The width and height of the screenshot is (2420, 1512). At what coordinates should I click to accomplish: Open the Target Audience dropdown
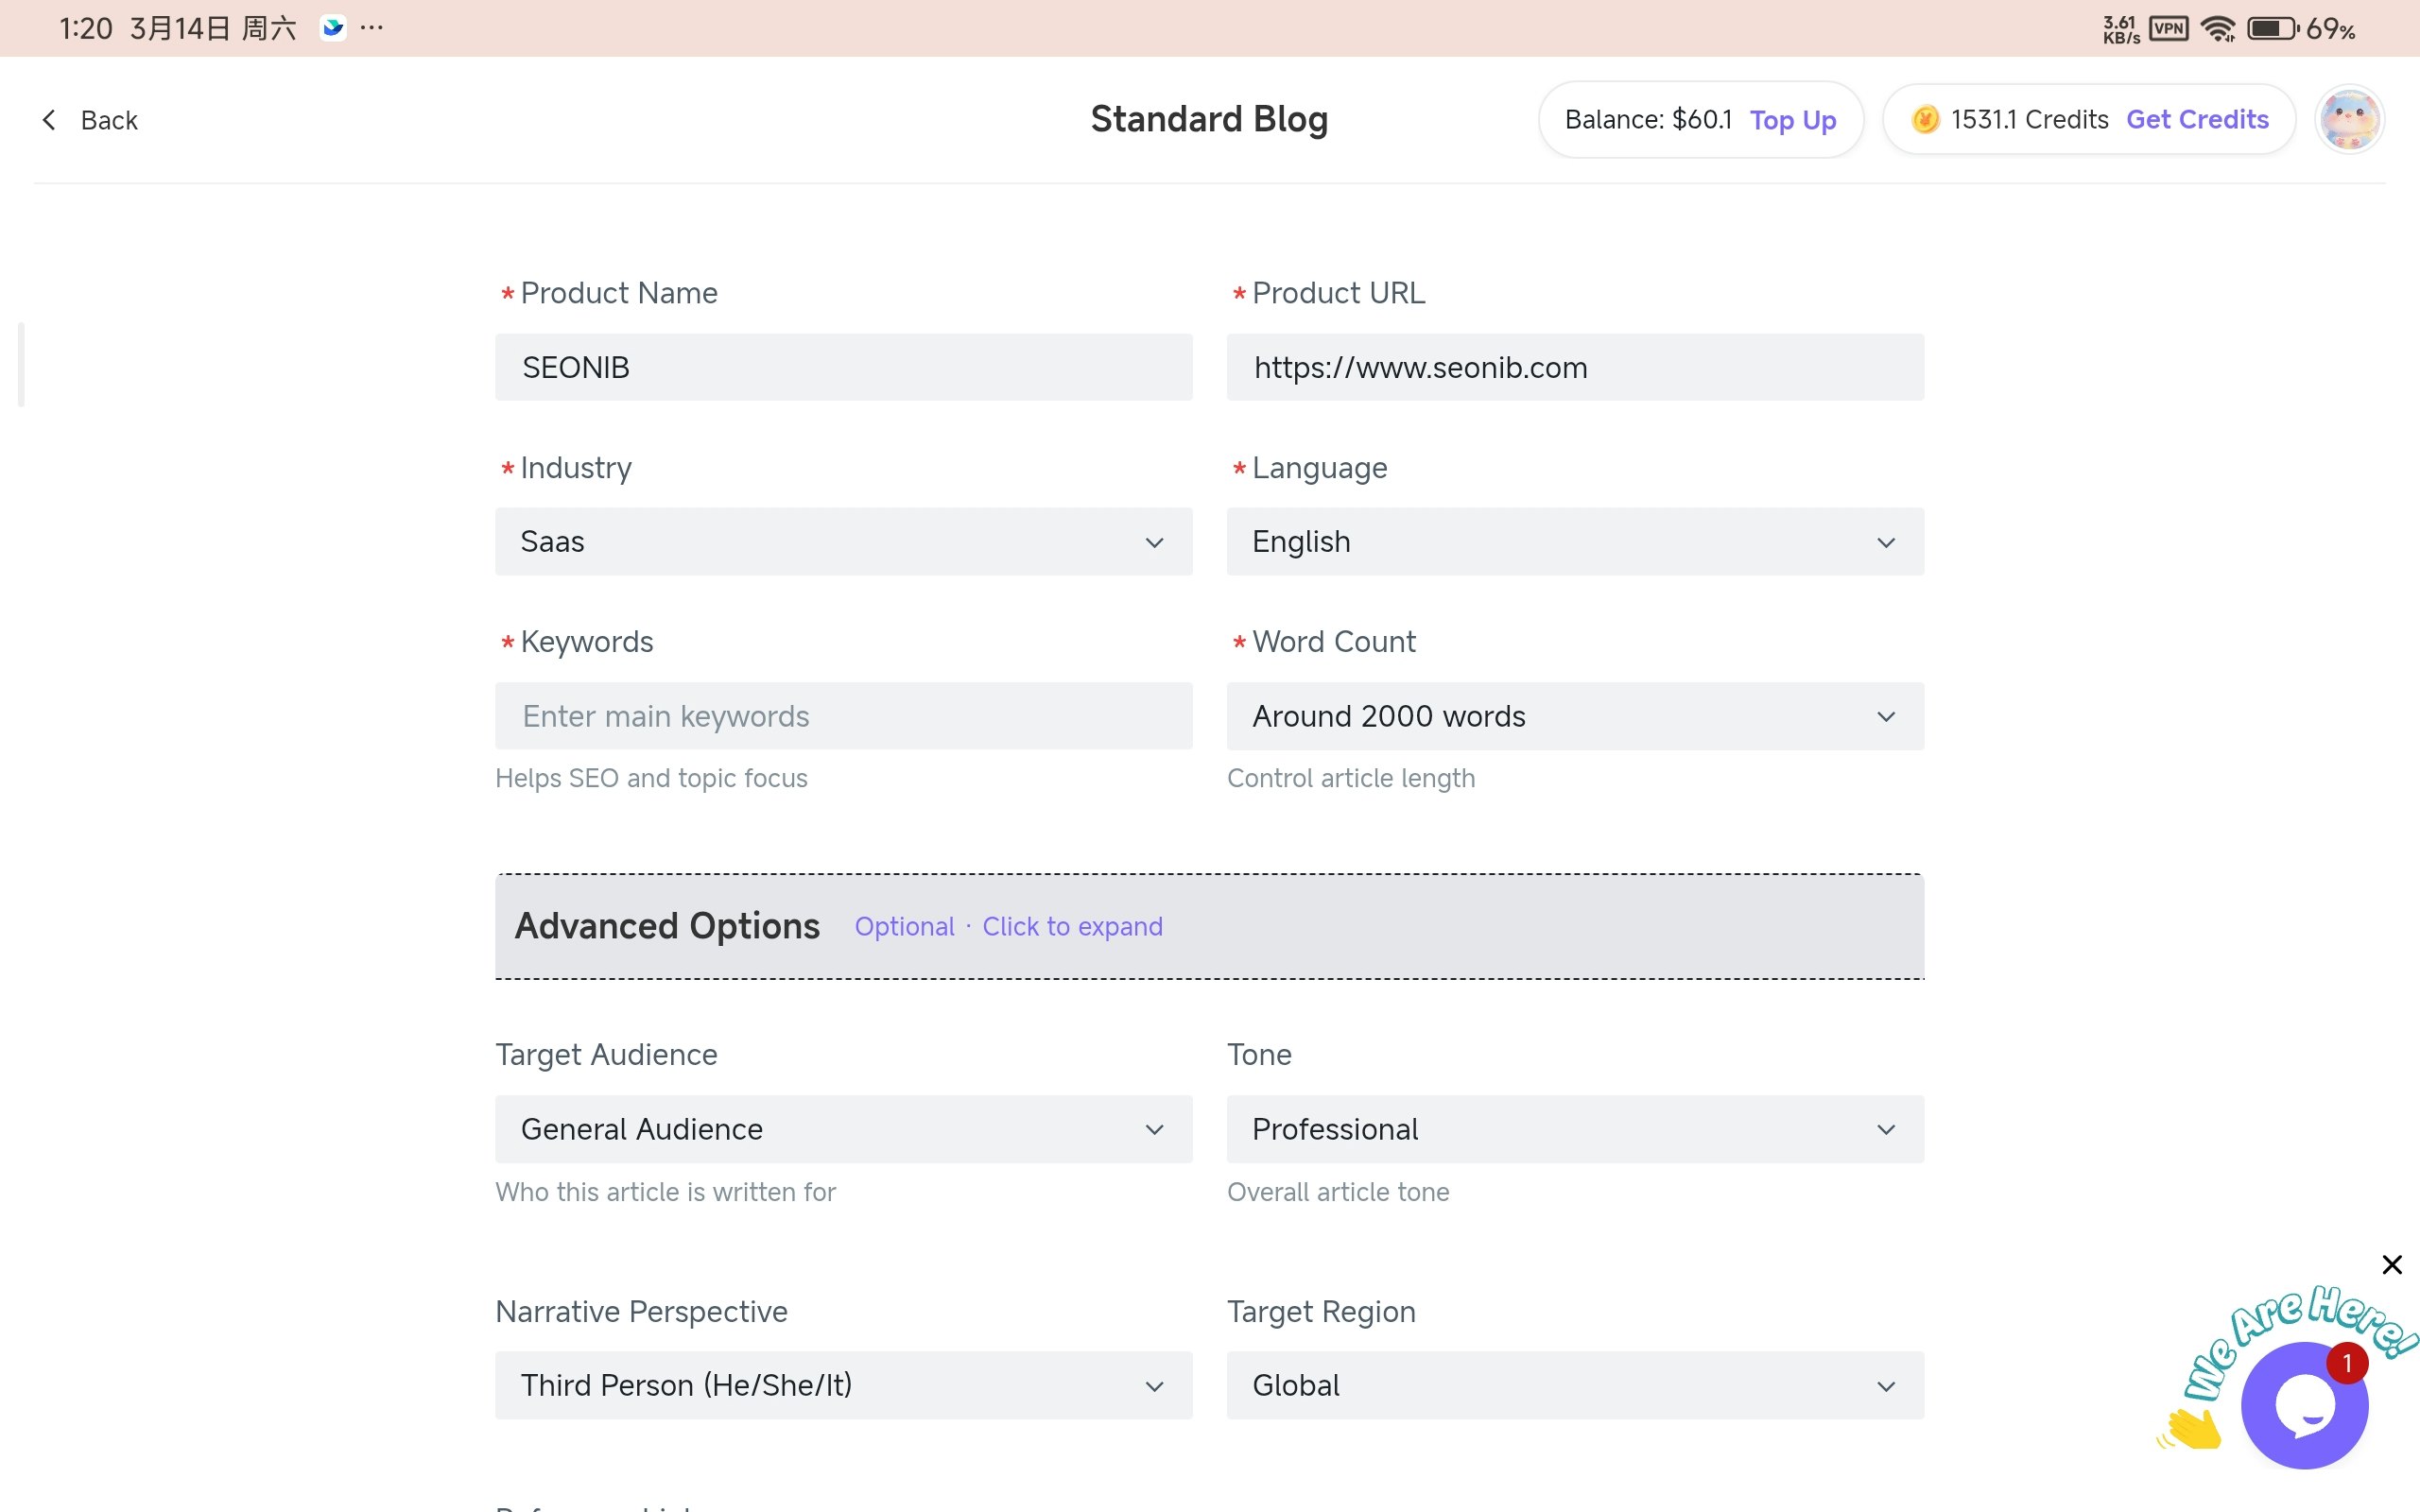843,1129
